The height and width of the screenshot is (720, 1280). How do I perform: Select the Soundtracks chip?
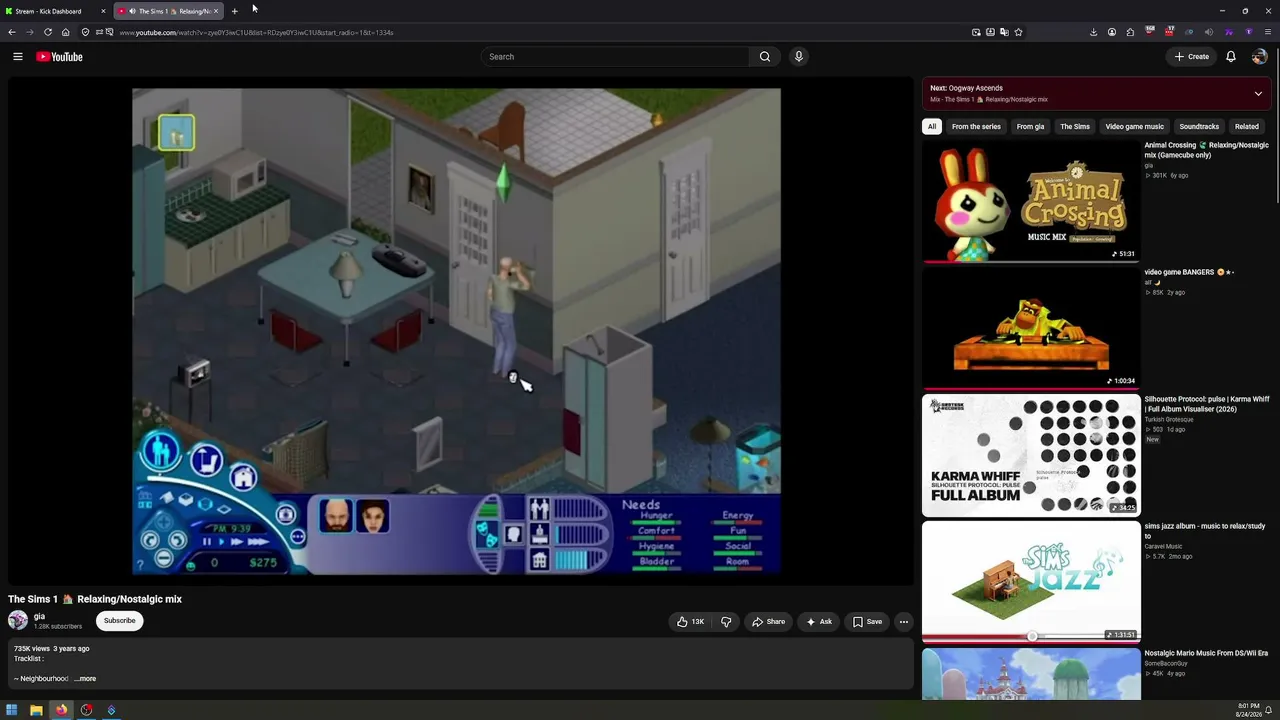coord(1199,127)
